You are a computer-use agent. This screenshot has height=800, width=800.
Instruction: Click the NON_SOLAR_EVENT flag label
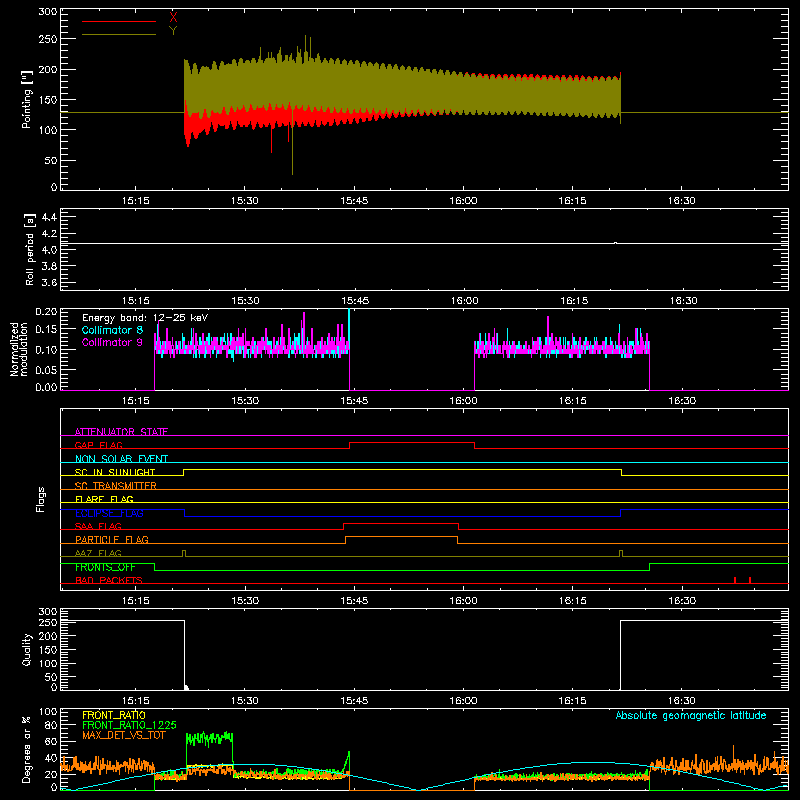pyautogui.click(x=121, y=459)
